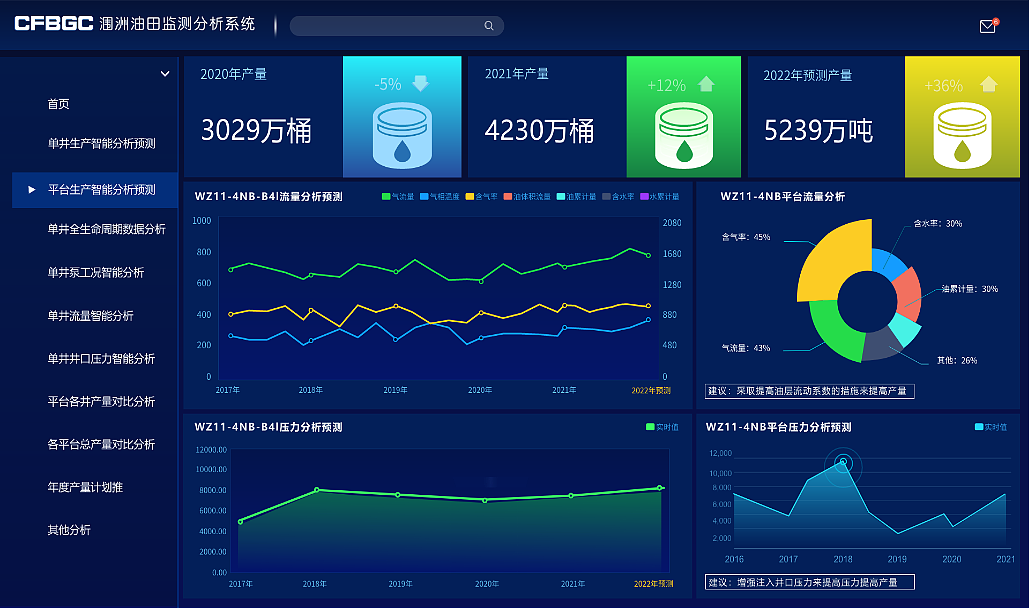Toggle the 气相温度 blue legend swatch

coord(424,196)
